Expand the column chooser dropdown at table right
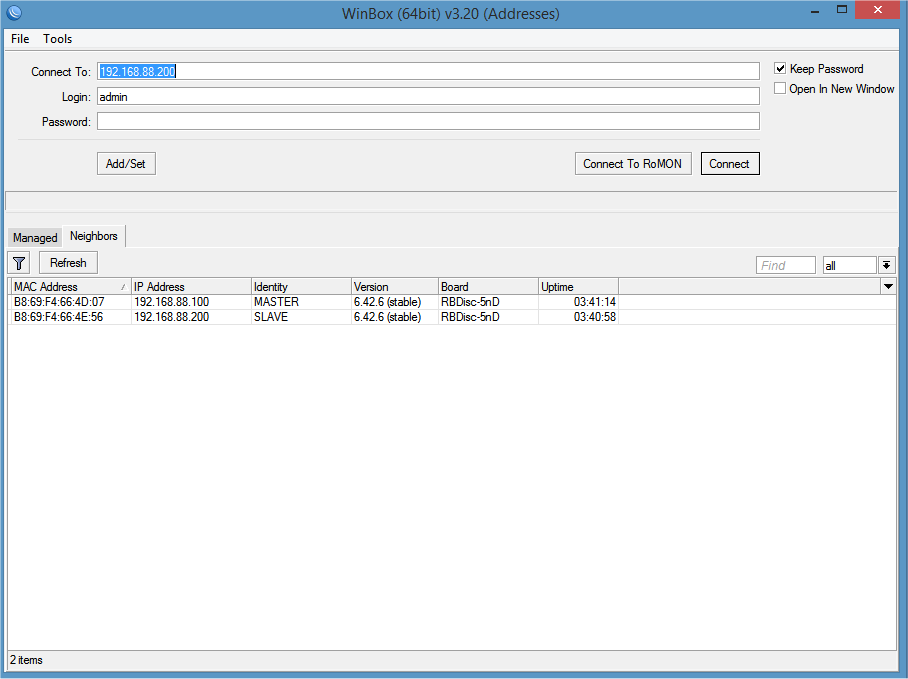Screen dimensions: 908x679 point(888,287)
